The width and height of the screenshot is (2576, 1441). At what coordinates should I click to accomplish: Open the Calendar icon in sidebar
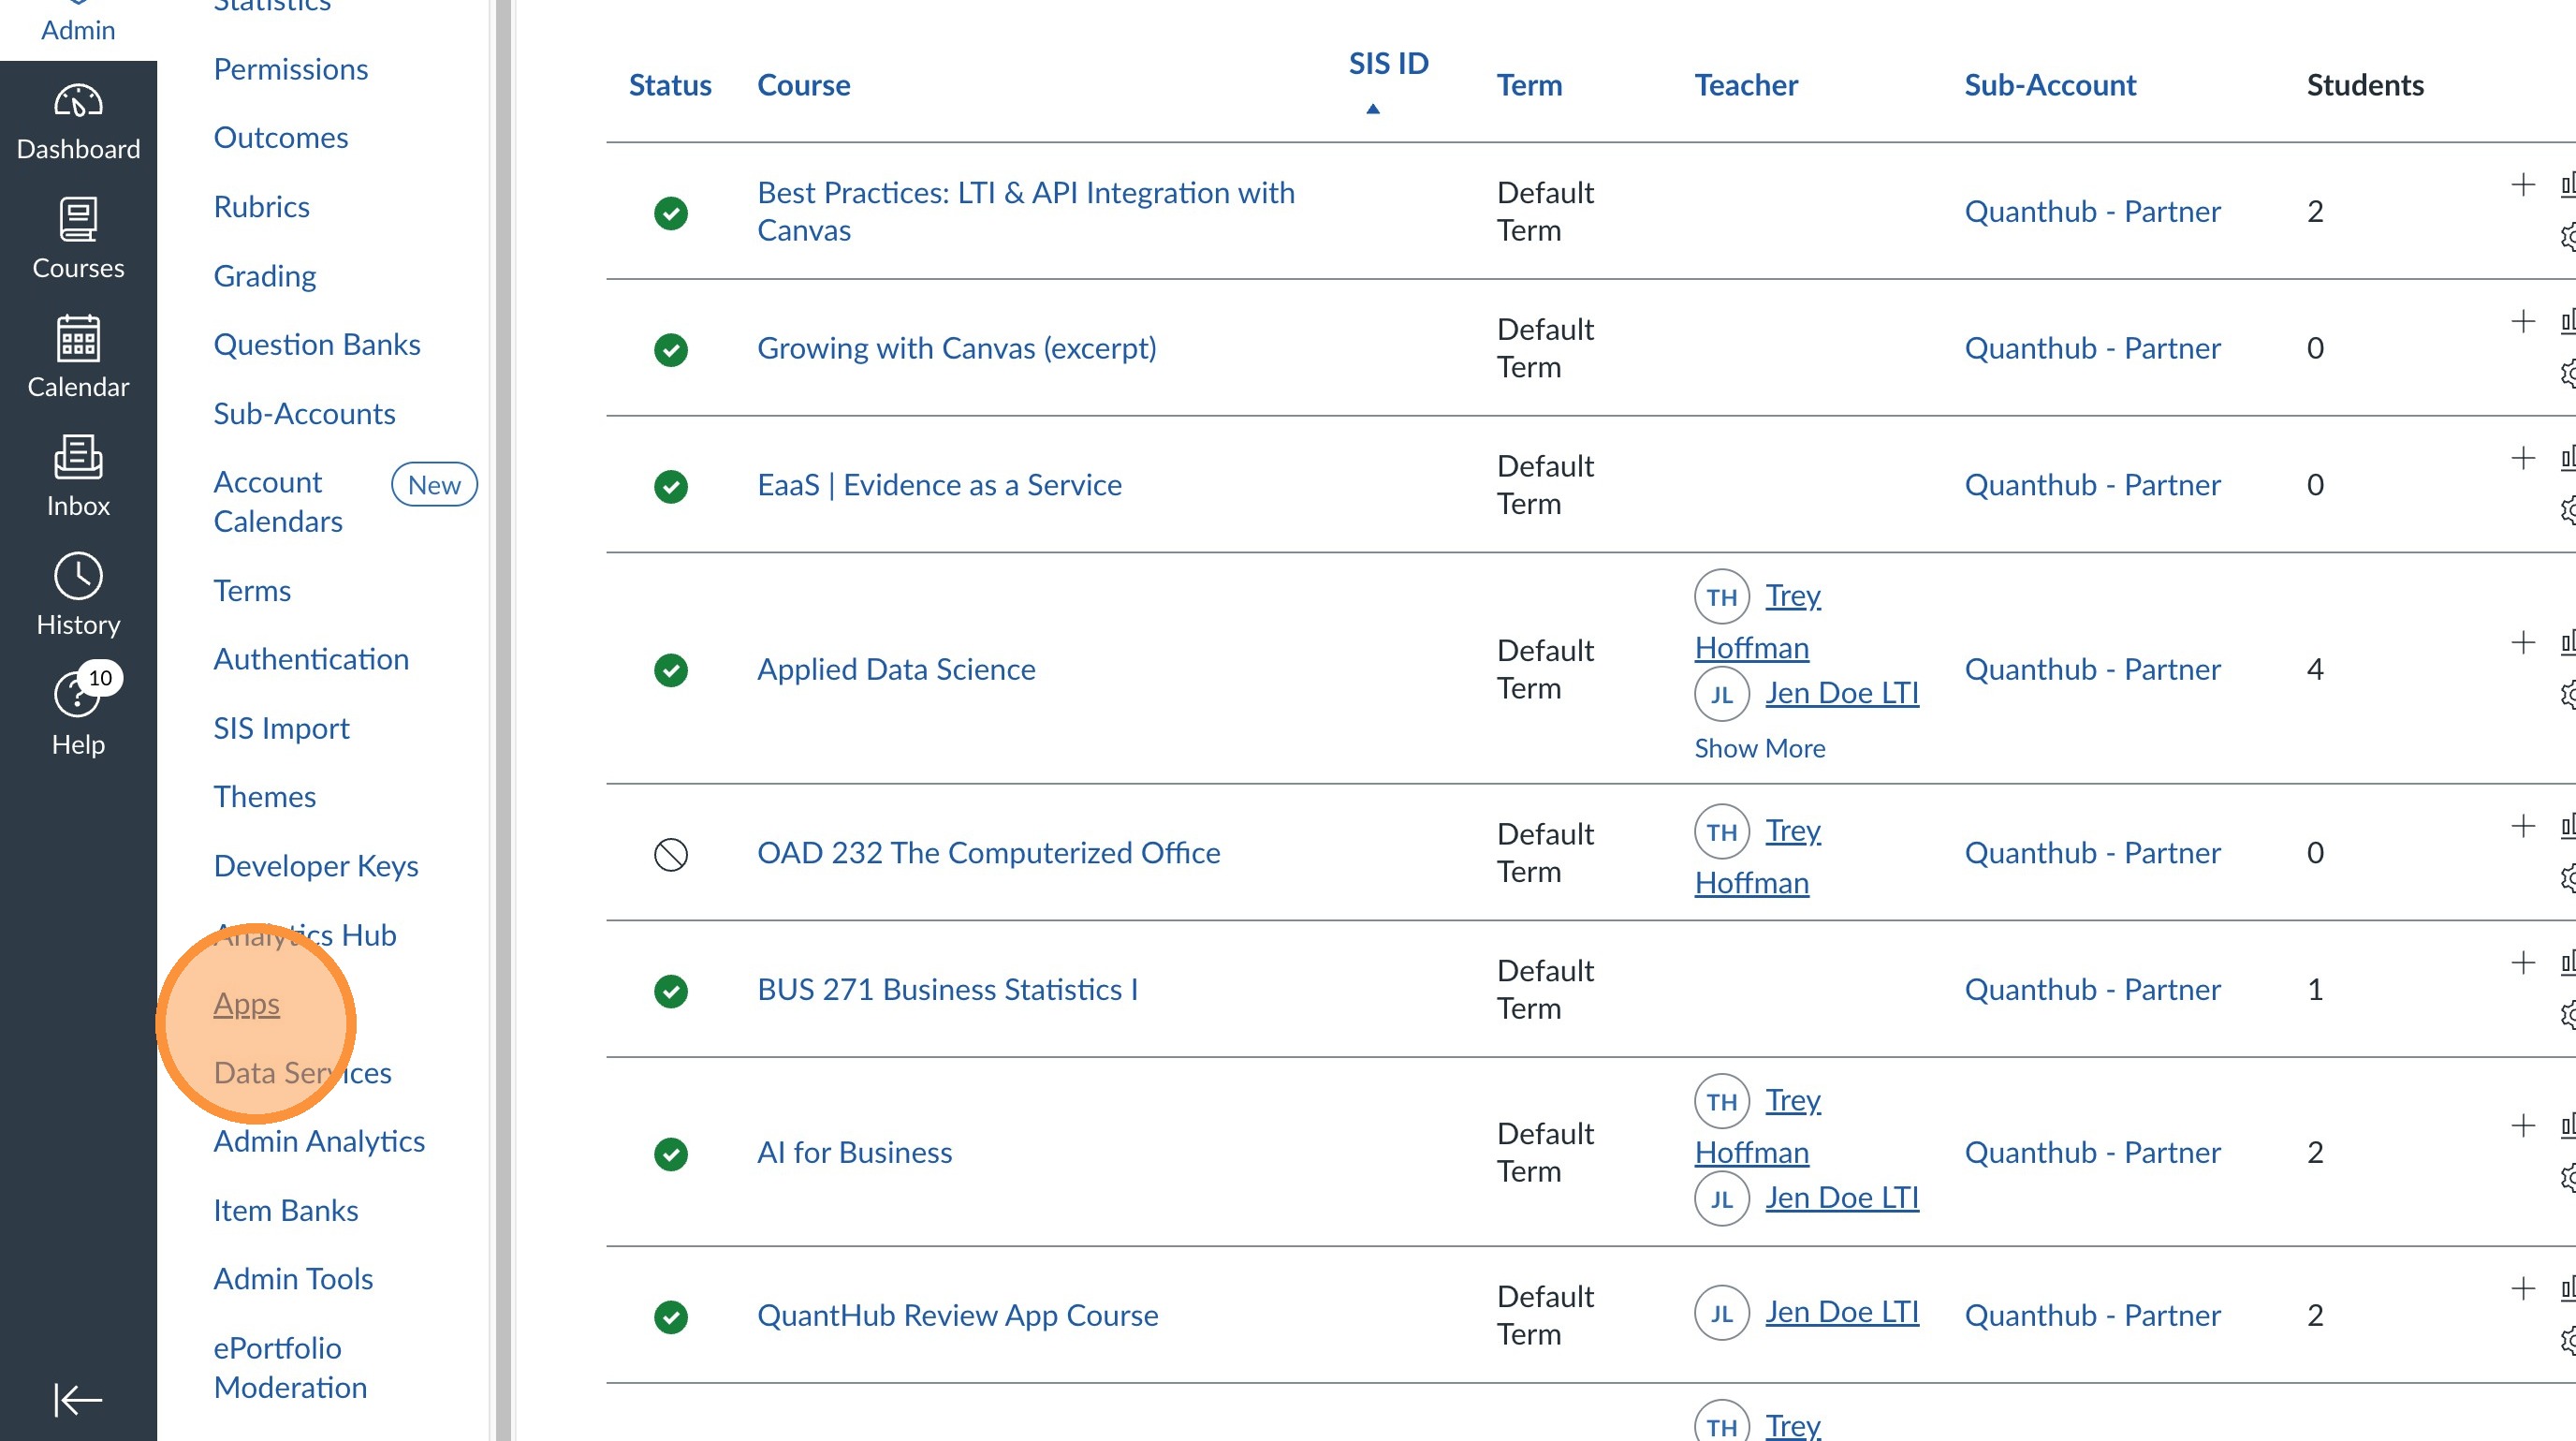(x=78, y=339)
